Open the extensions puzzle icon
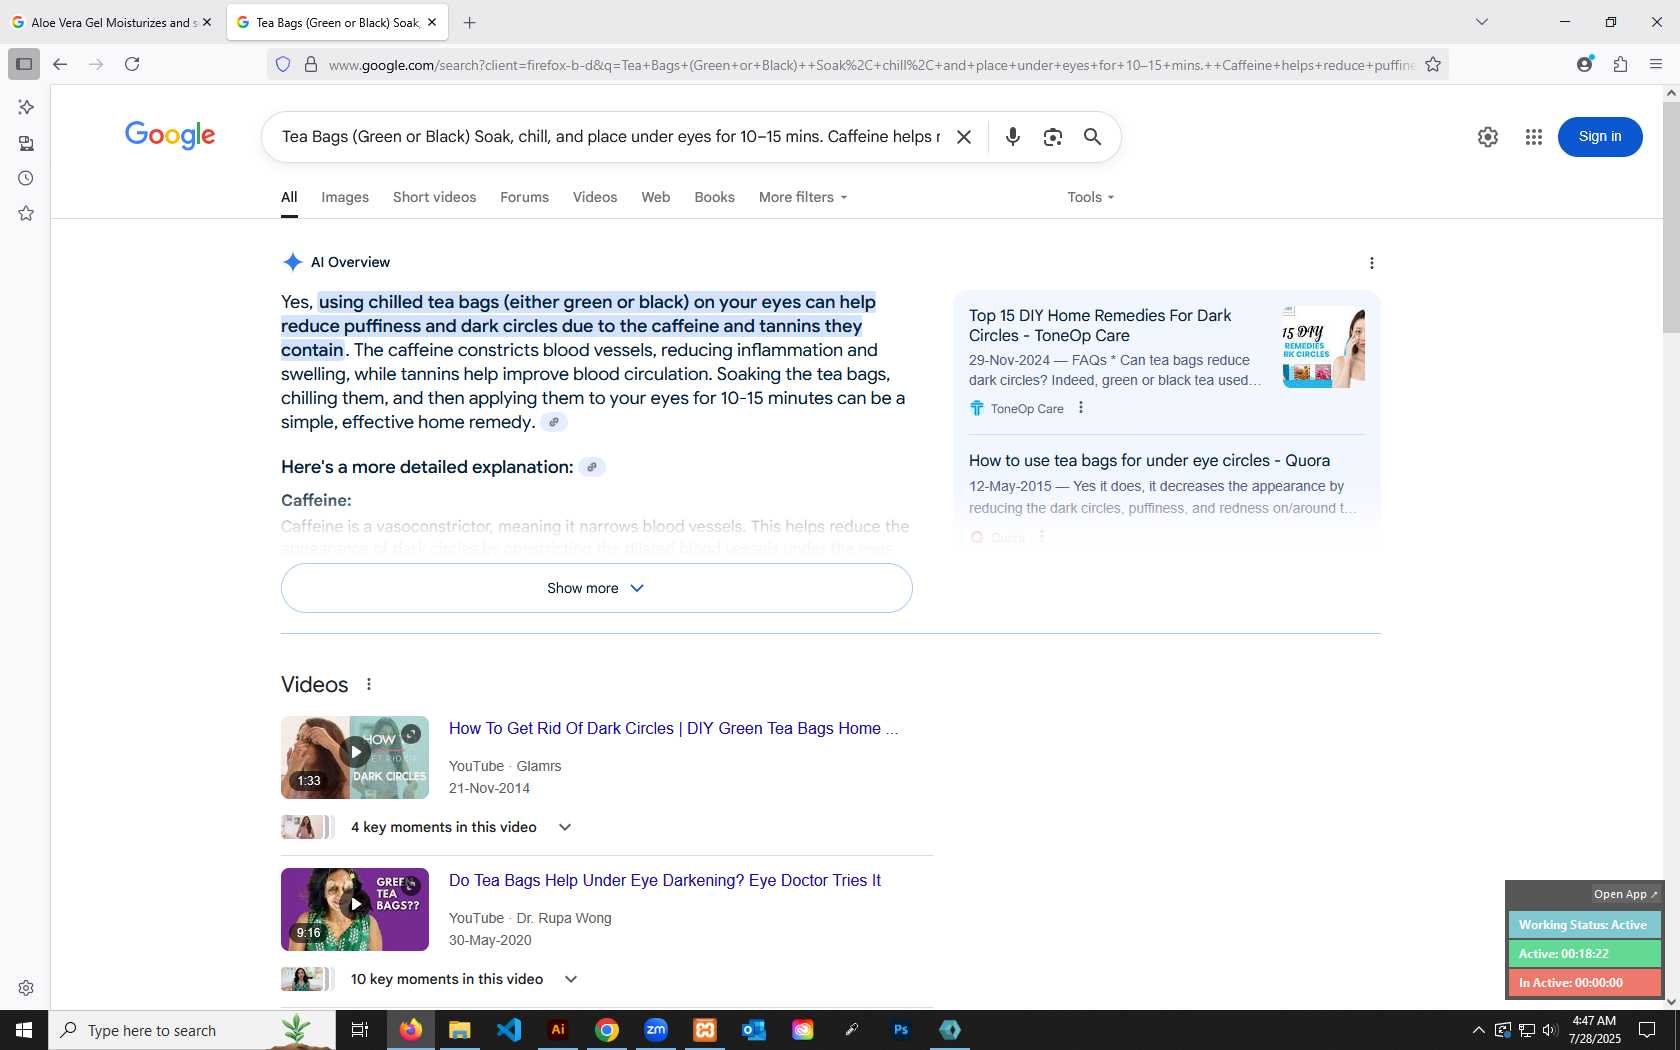Screen dimensions: 1680x1050 1621,64
